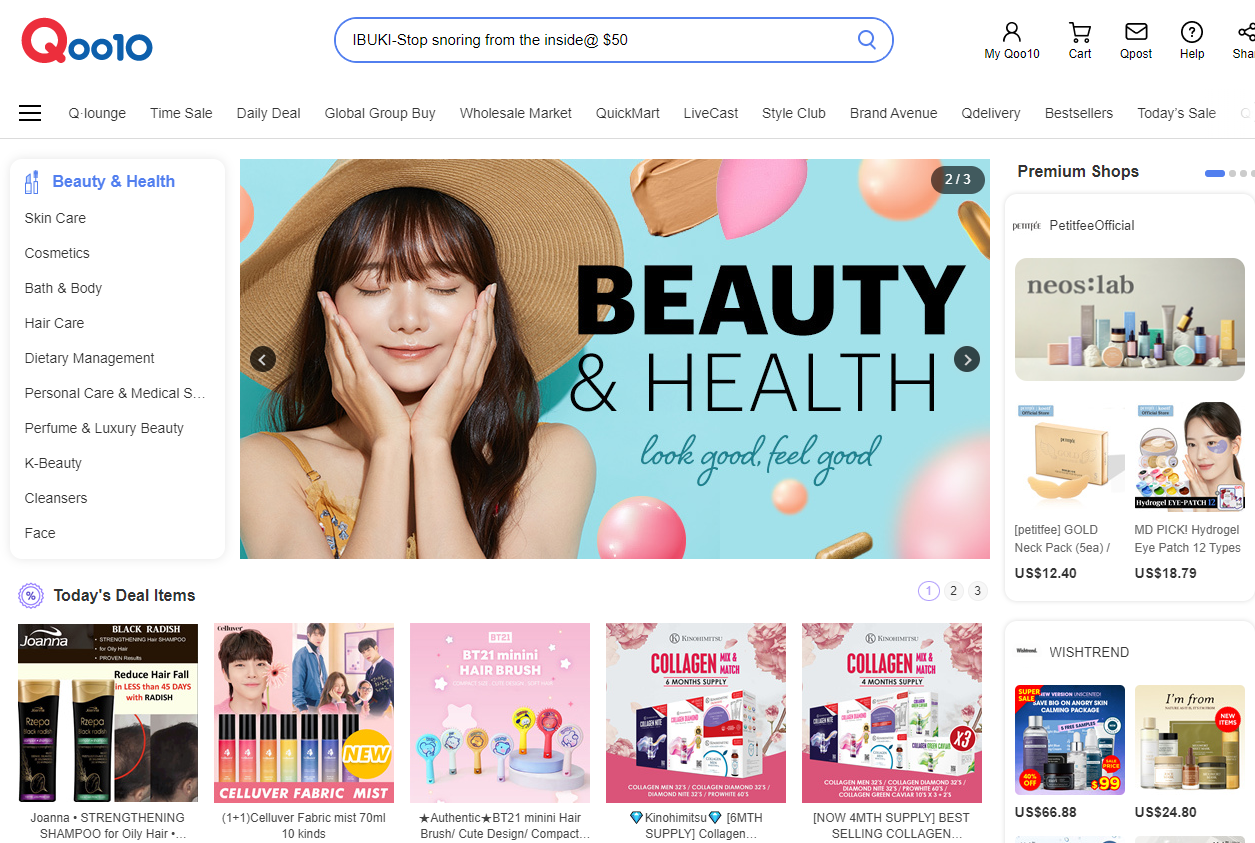This screenshot has height=843, width=1255.
Task: Open My Qoo10 account icon
Action: [x=1012, y=33]
